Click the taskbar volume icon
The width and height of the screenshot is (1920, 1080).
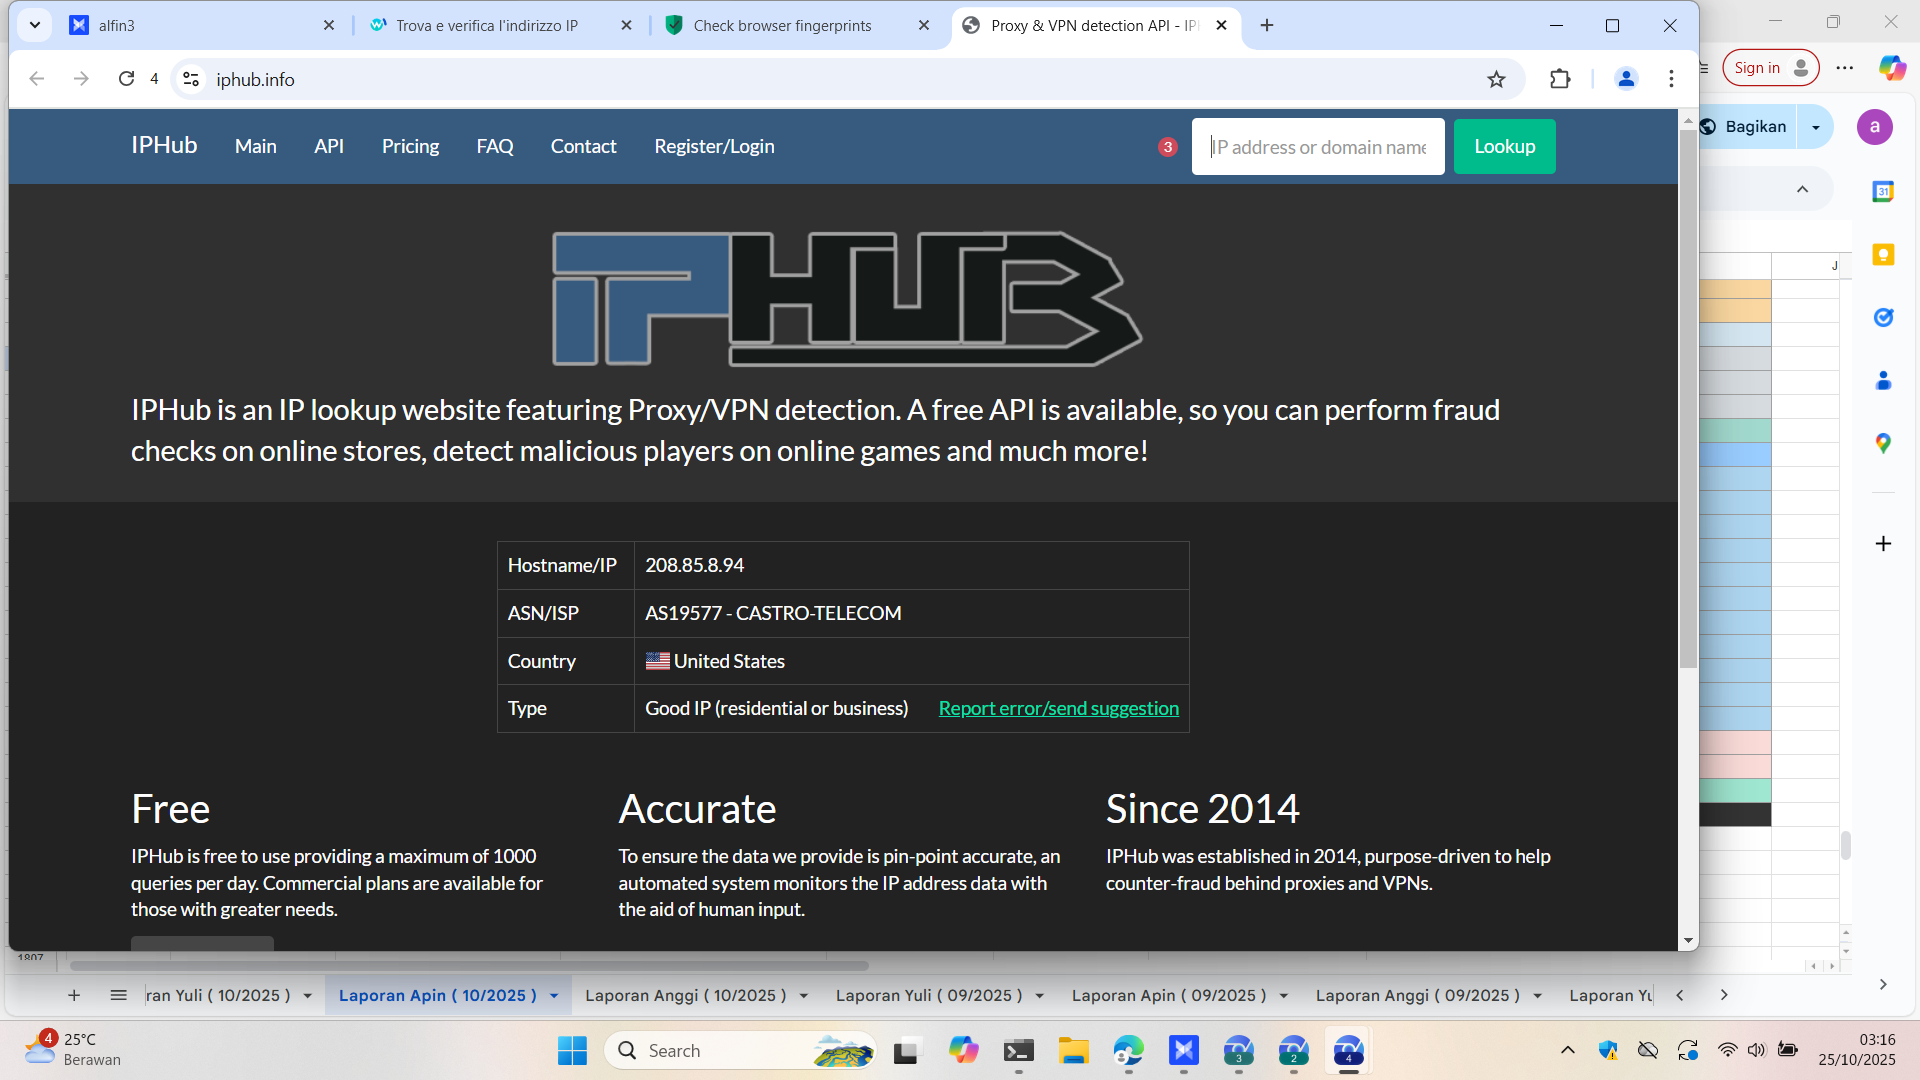coord(1756,1050)
